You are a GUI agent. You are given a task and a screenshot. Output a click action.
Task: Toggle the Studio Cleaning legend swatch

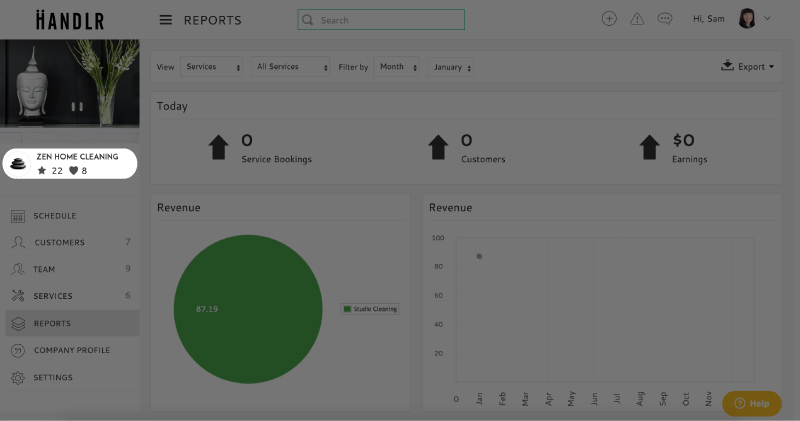[x=347, y=309]
